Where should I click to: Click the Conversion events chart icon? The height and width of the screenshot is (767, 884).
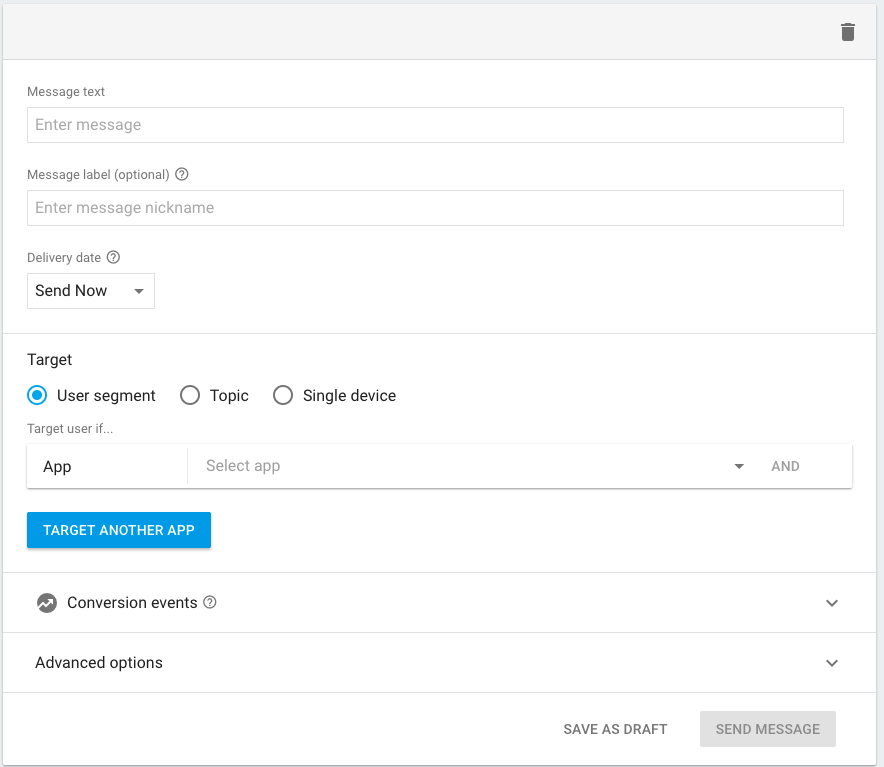tap(47, 603)
